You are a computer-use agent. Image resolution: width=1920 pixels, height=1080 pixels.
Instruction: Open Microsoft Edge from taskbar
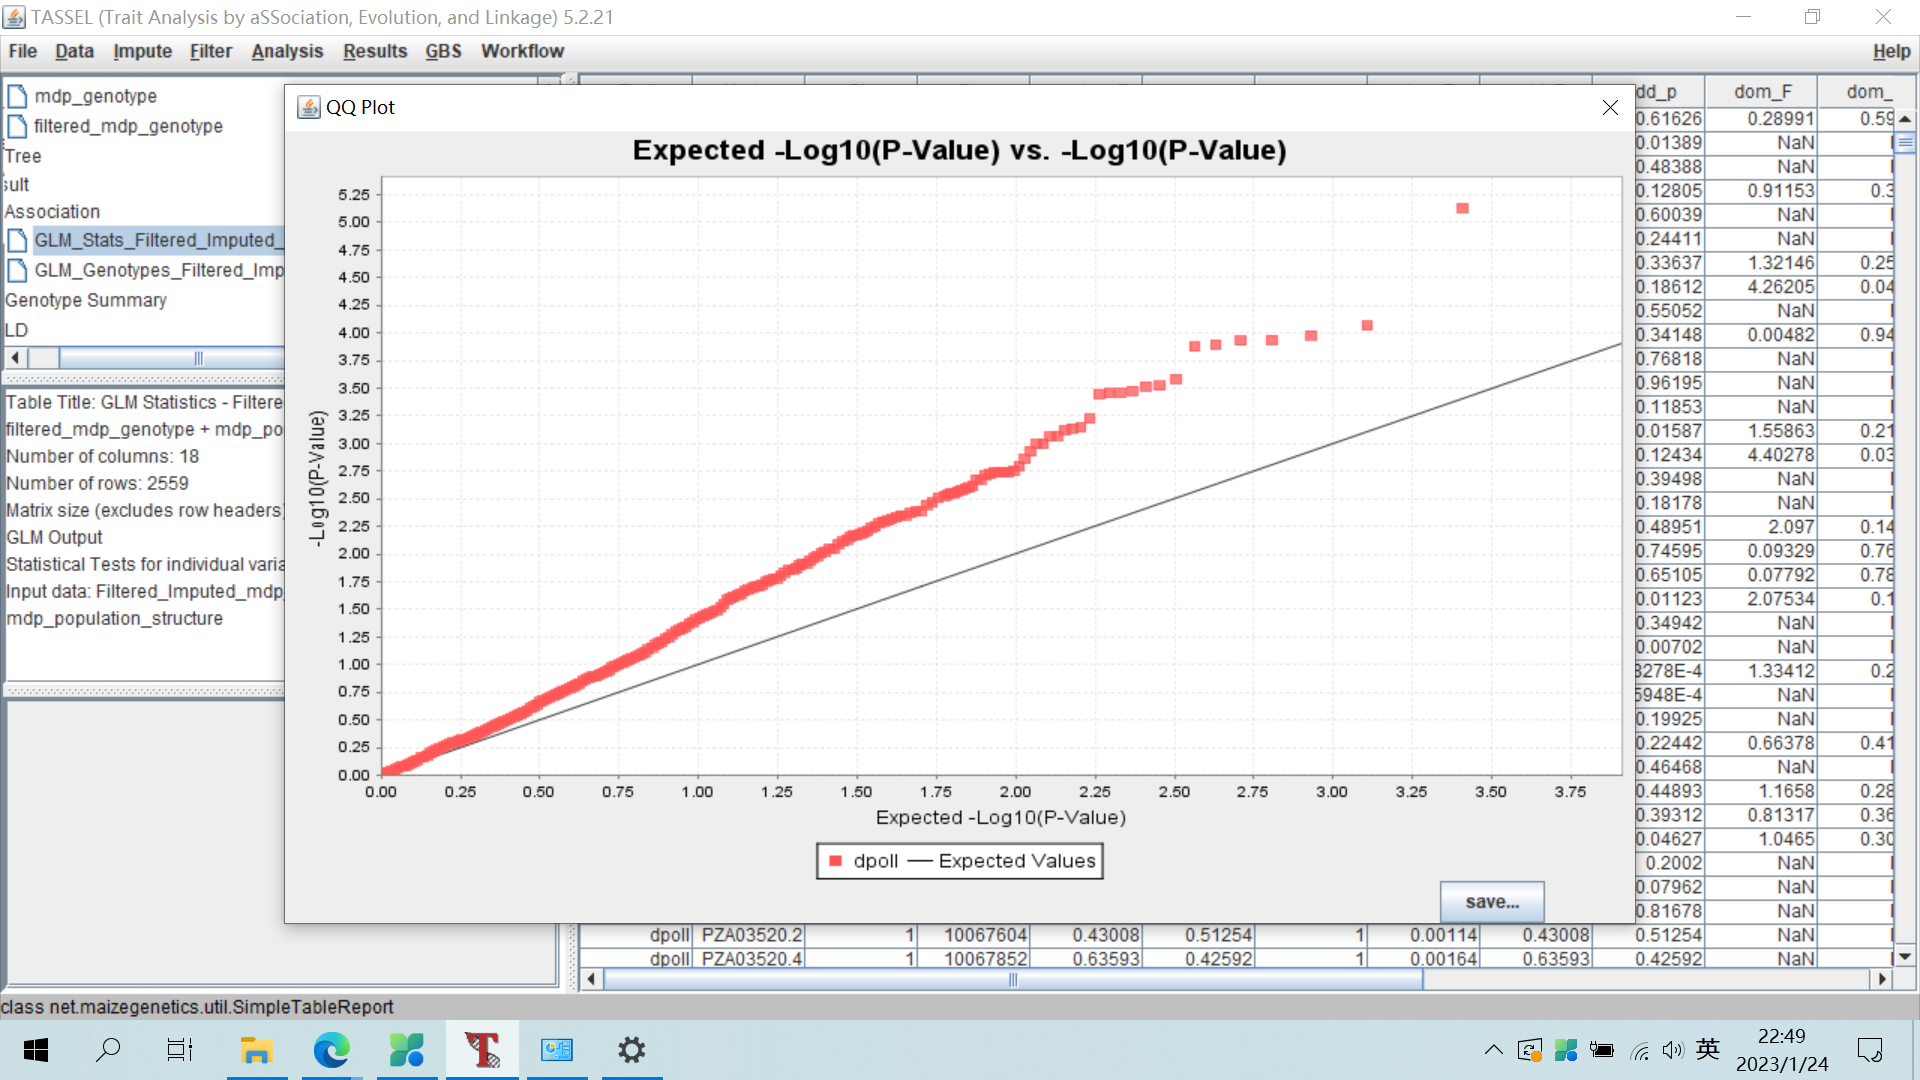coord(331,1050)
